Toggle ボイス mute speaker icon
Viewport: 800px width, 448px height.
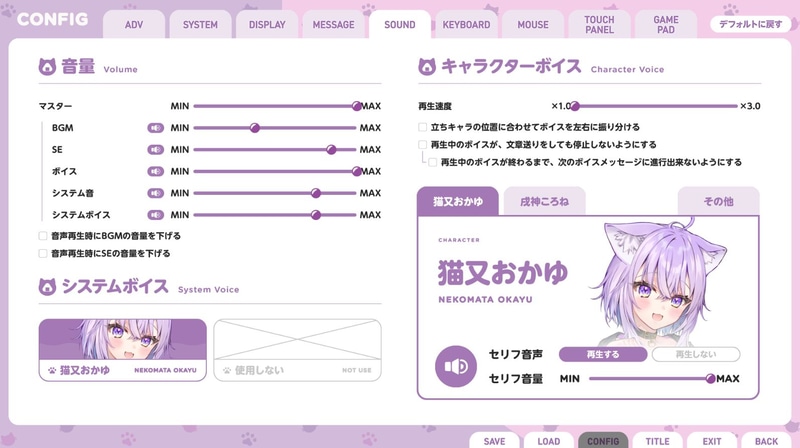click(x=156, y=171)
